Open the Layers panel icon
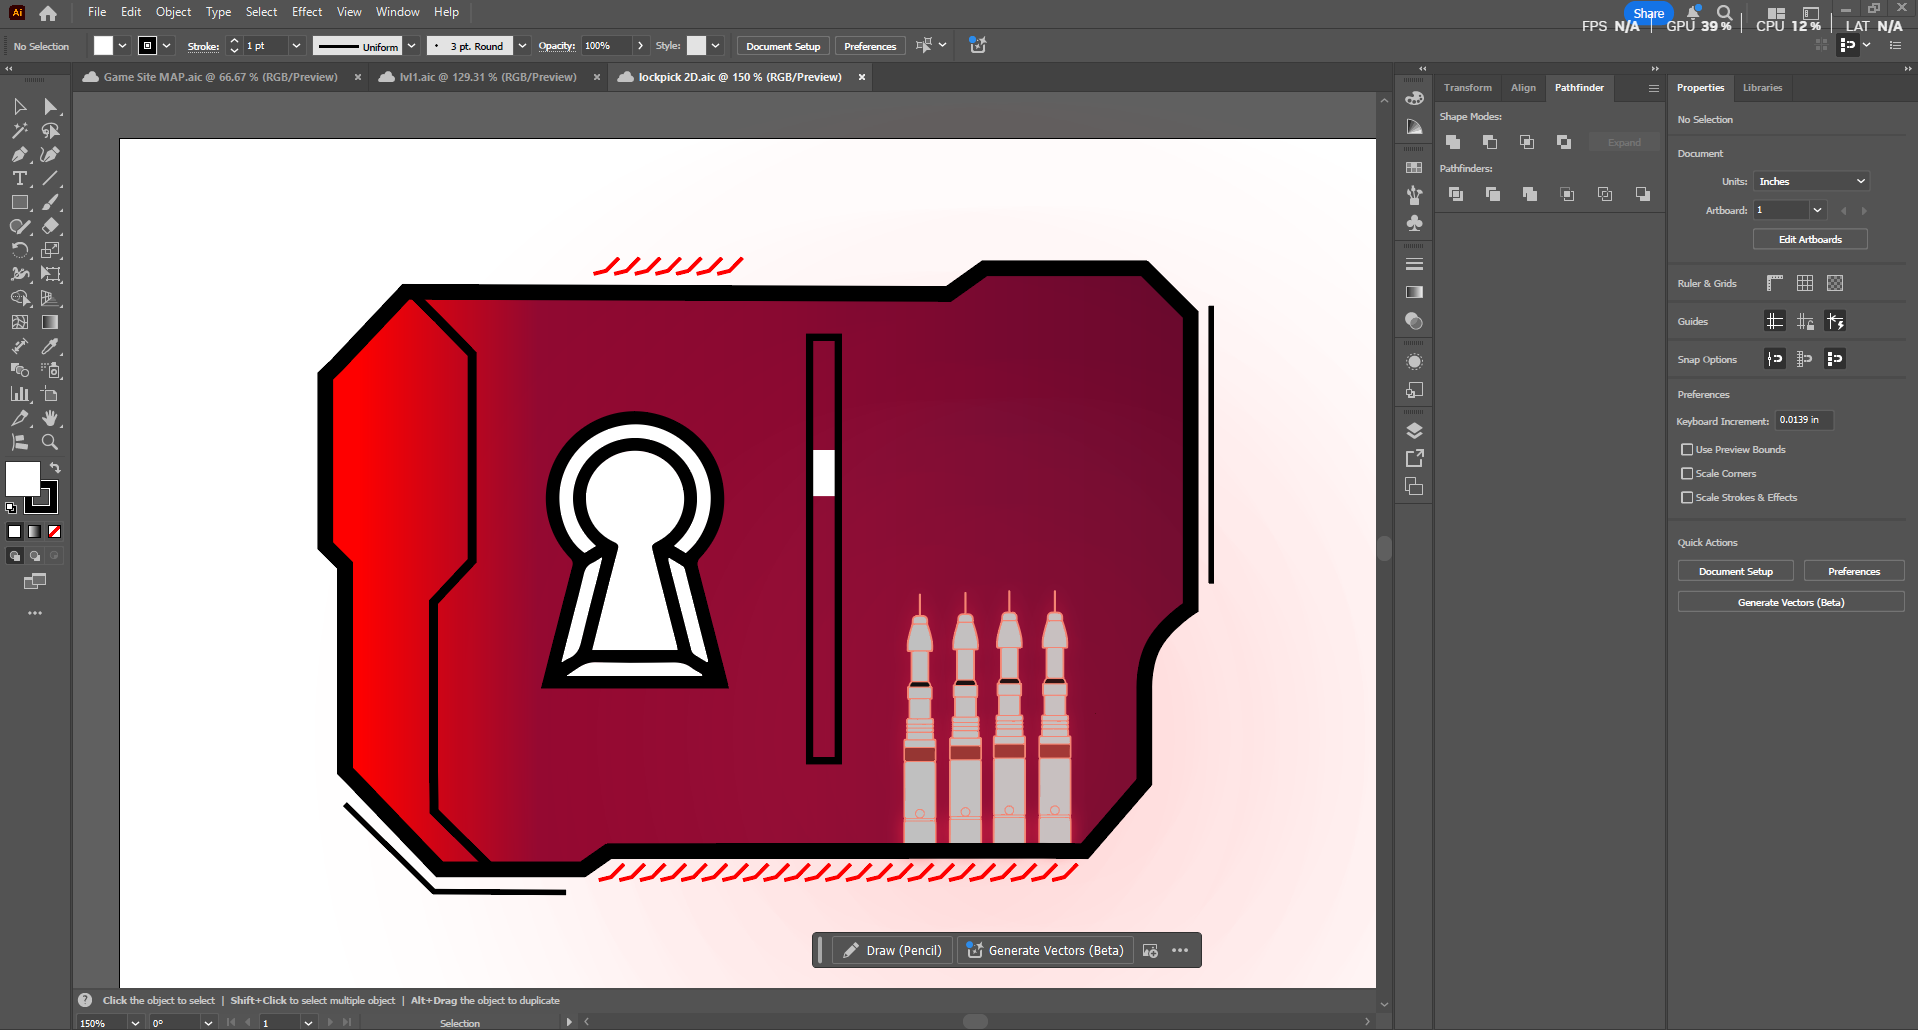The height and width of the screenshot is (1030, 1918). pyautogui.click(x=1414, y=431)
